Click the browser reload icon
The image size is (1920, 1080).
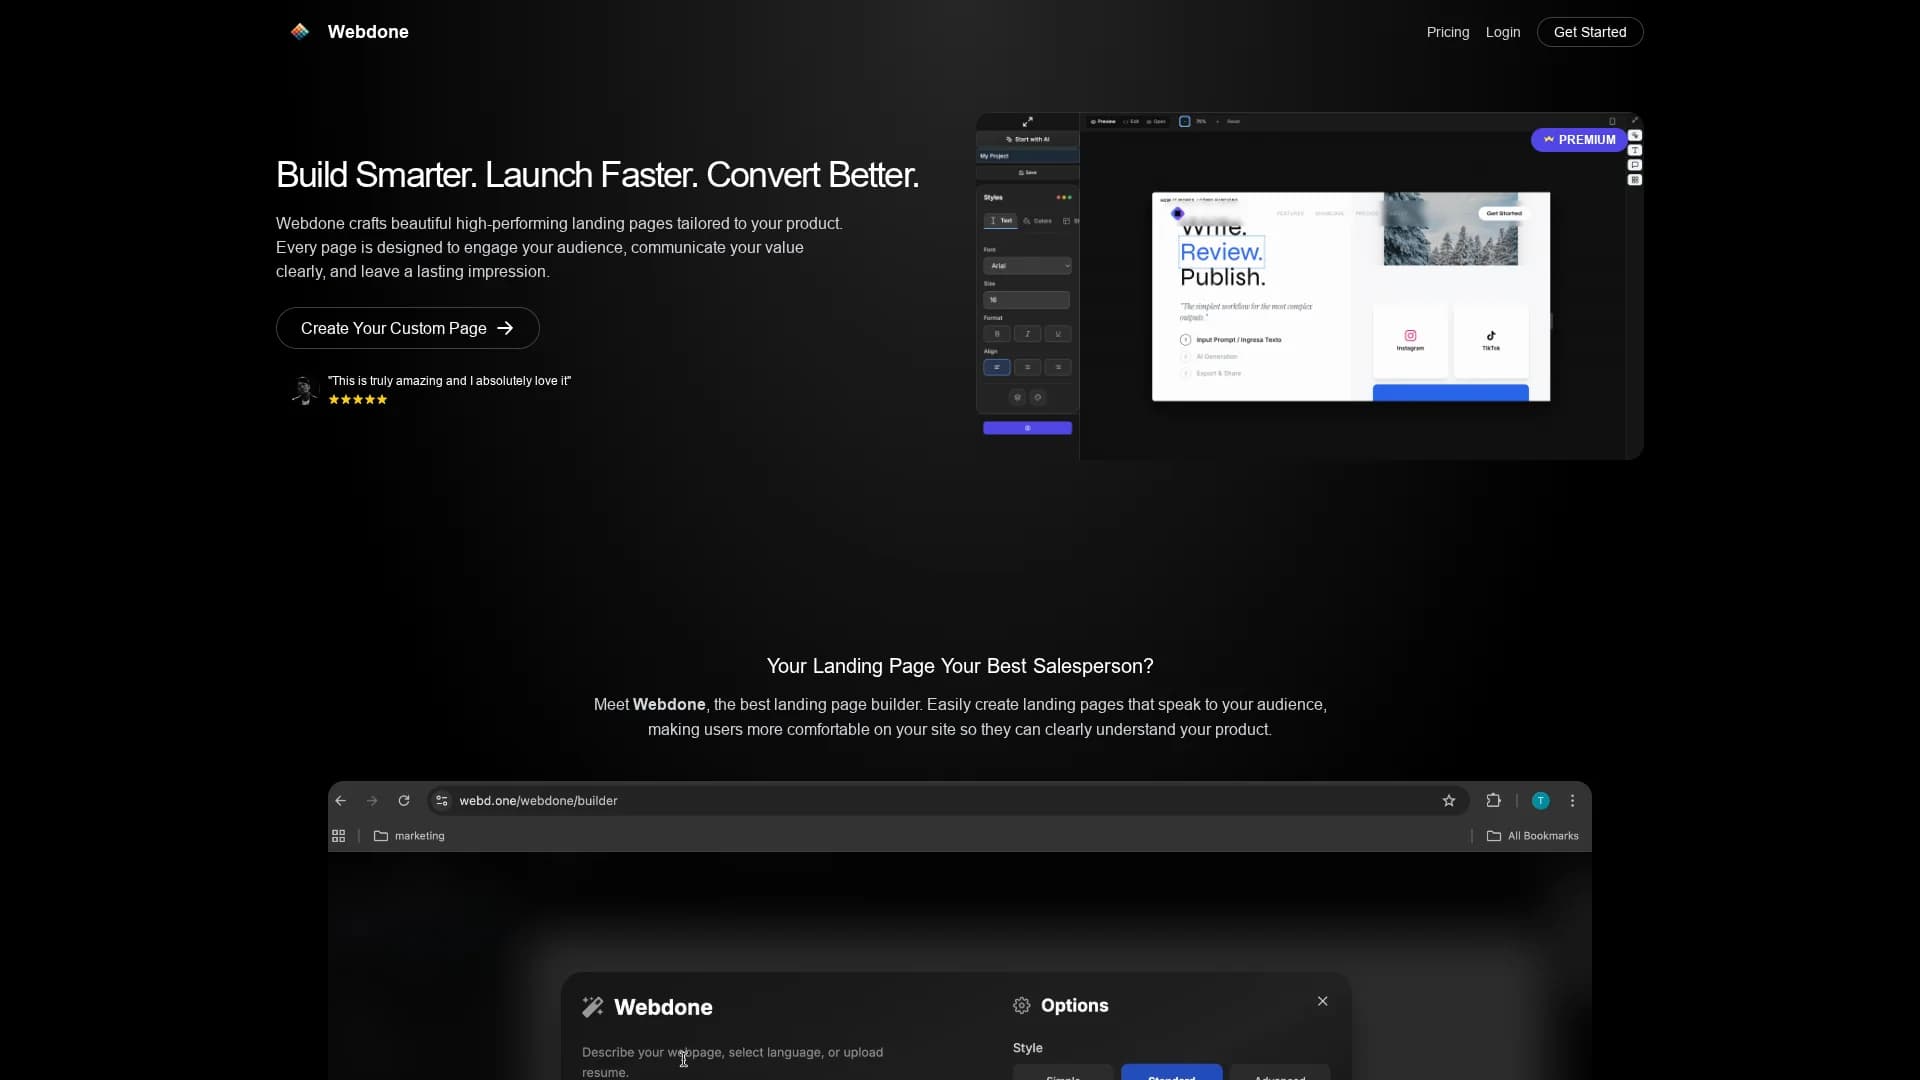click(404, 801)
